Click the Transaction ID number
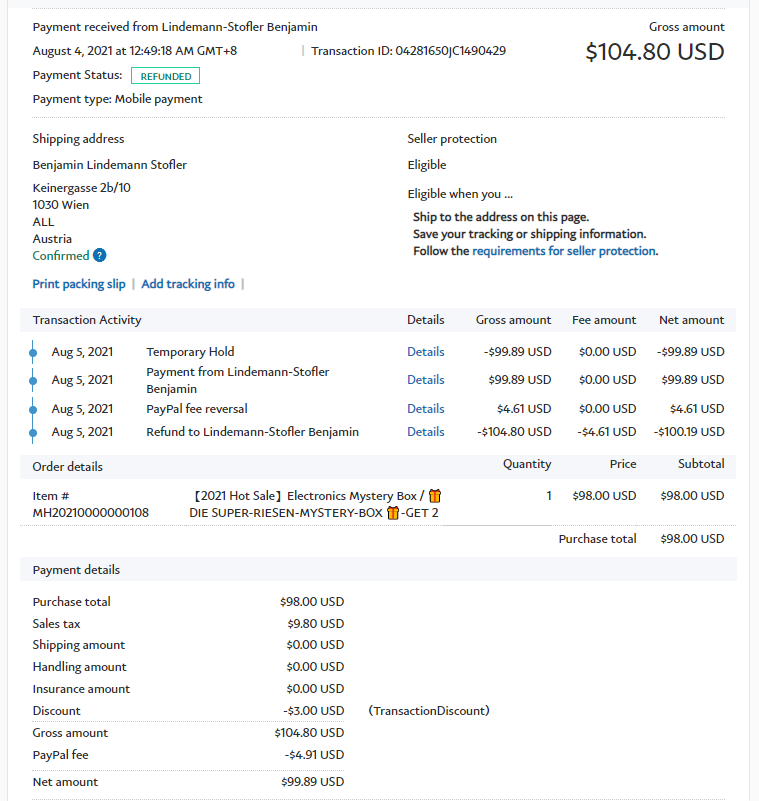This screenshot has height=801, width=759. 450,51
